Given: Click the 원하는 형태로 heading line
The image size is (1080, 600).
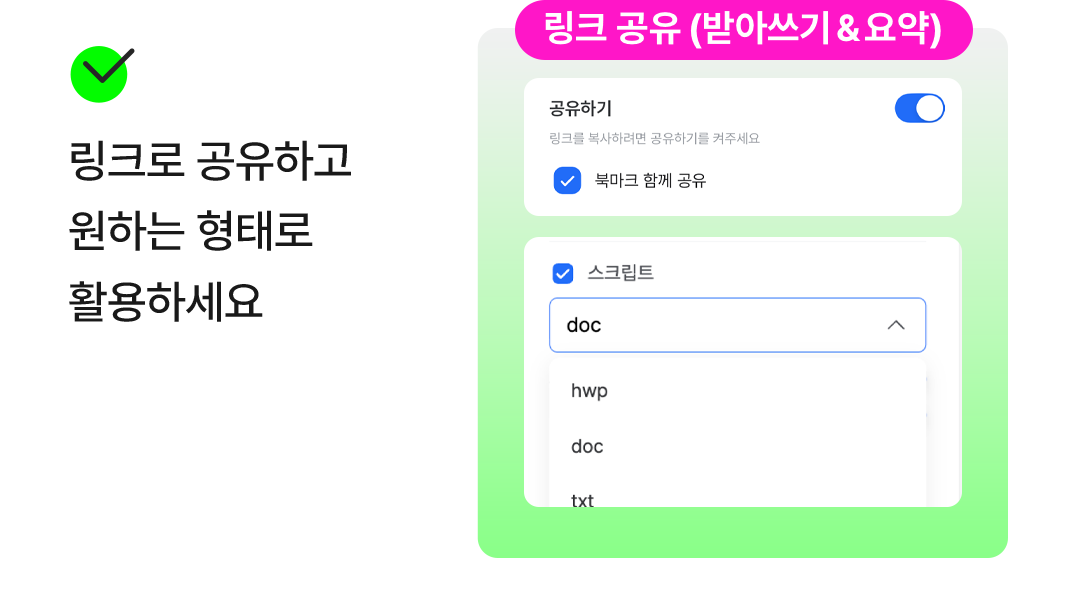Looking at the screenshot, I should pyautogui.click(x=191, y=231).
